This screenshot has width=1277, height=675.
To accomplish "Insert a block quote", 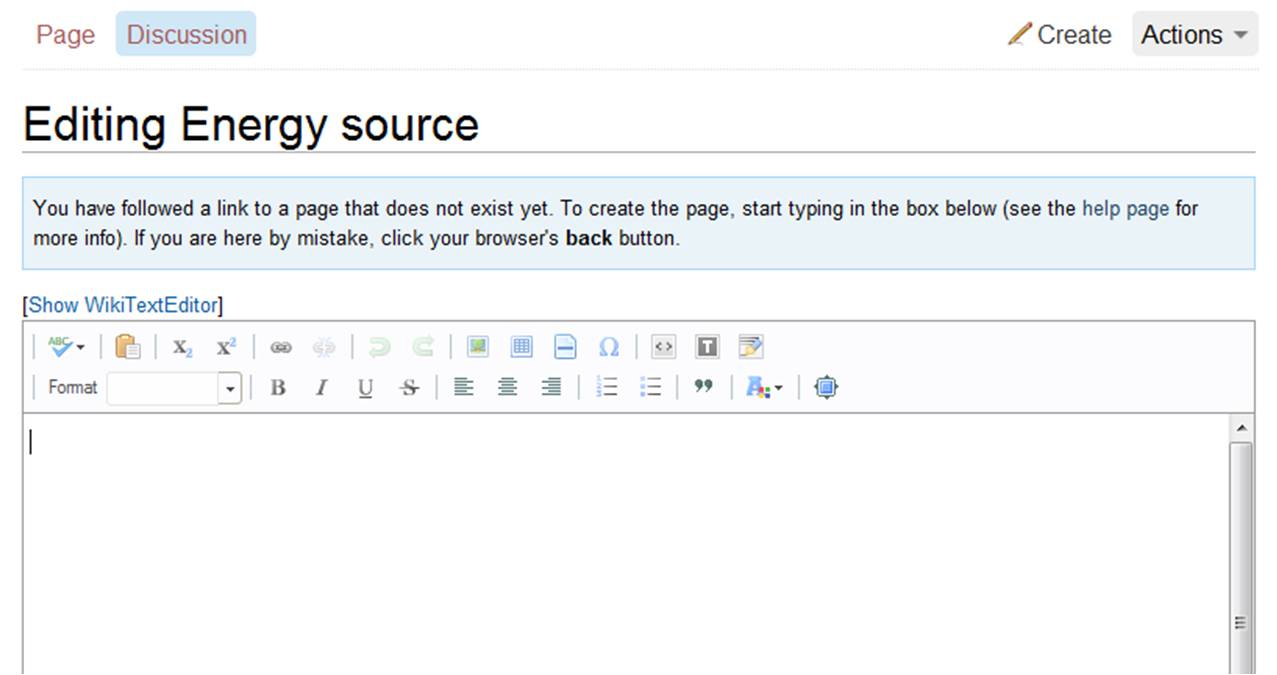I will [703, 387].
